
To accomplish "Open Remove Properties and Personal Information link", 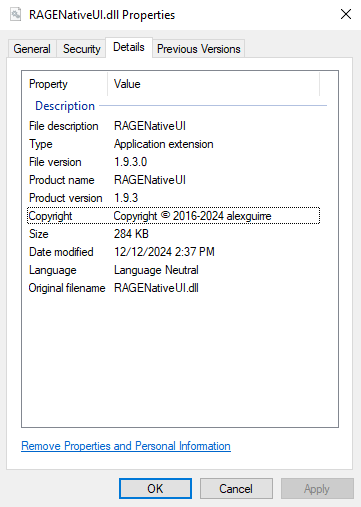I will (126, 446).
